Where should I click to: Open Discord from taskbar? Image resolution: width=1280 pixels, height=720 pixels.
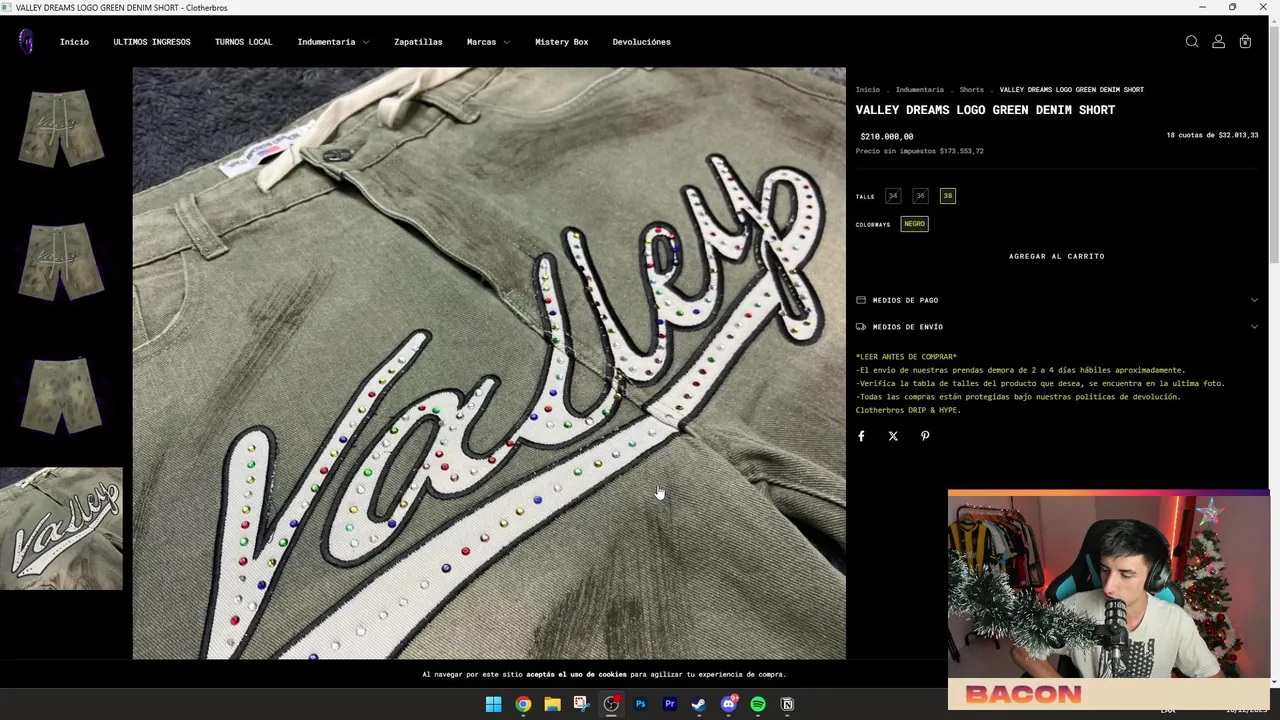click(x=728, y=704)
